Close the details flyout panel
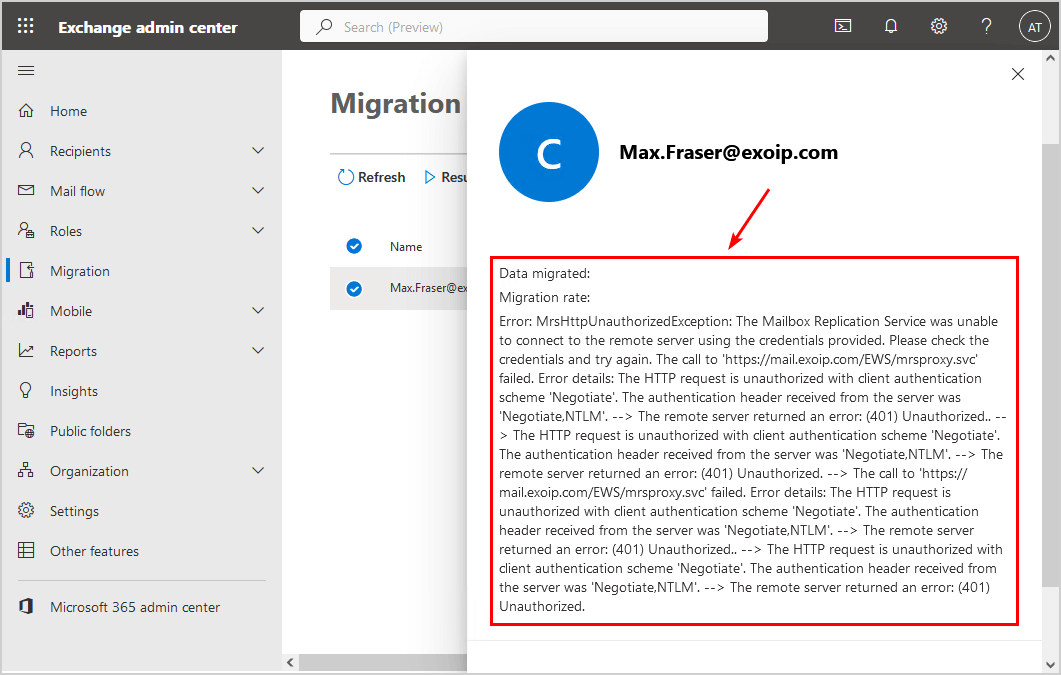This screenshot has height=675, width=1061. click(x=1018, y=74)
